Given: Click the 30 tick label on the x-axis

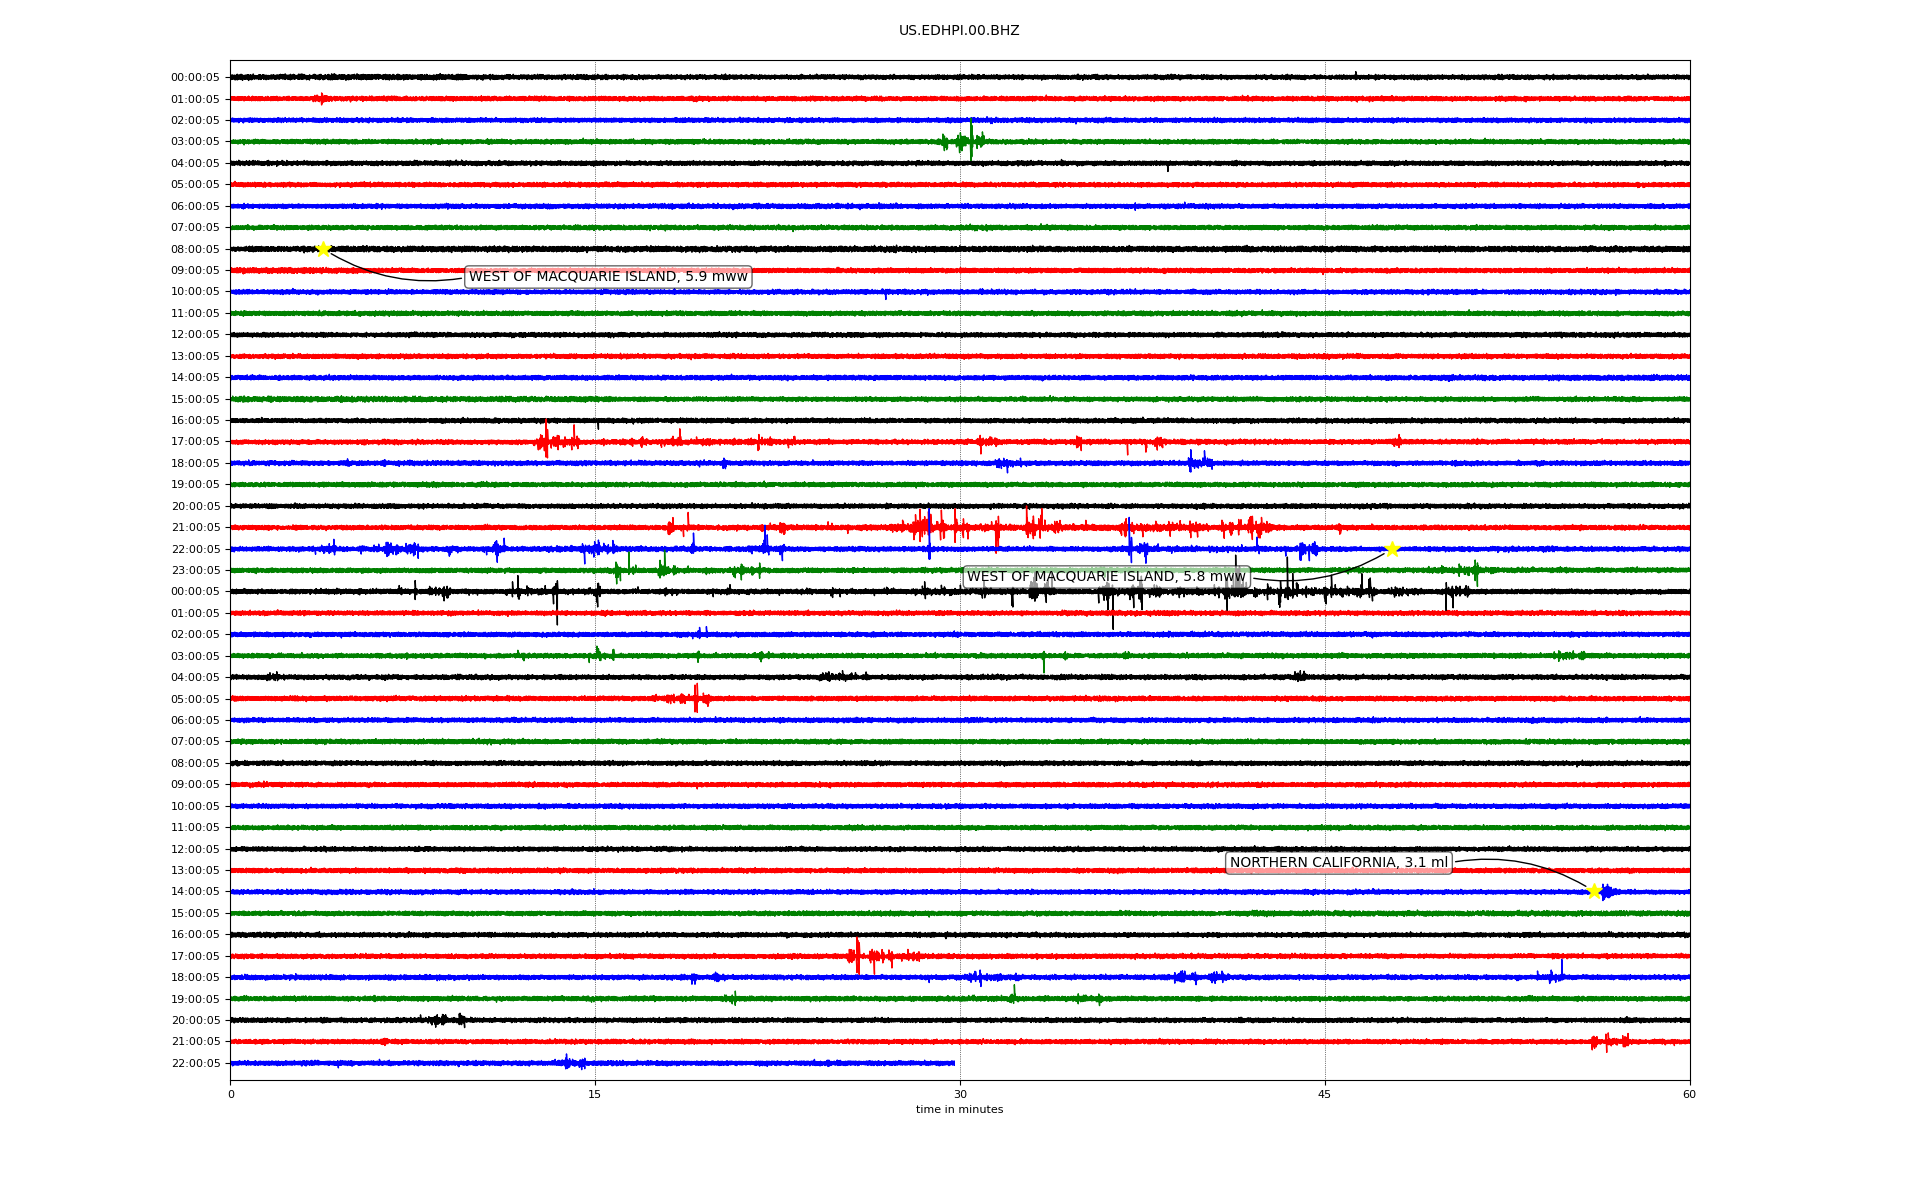Looking at the screenshot, I should coord(960,1094).
